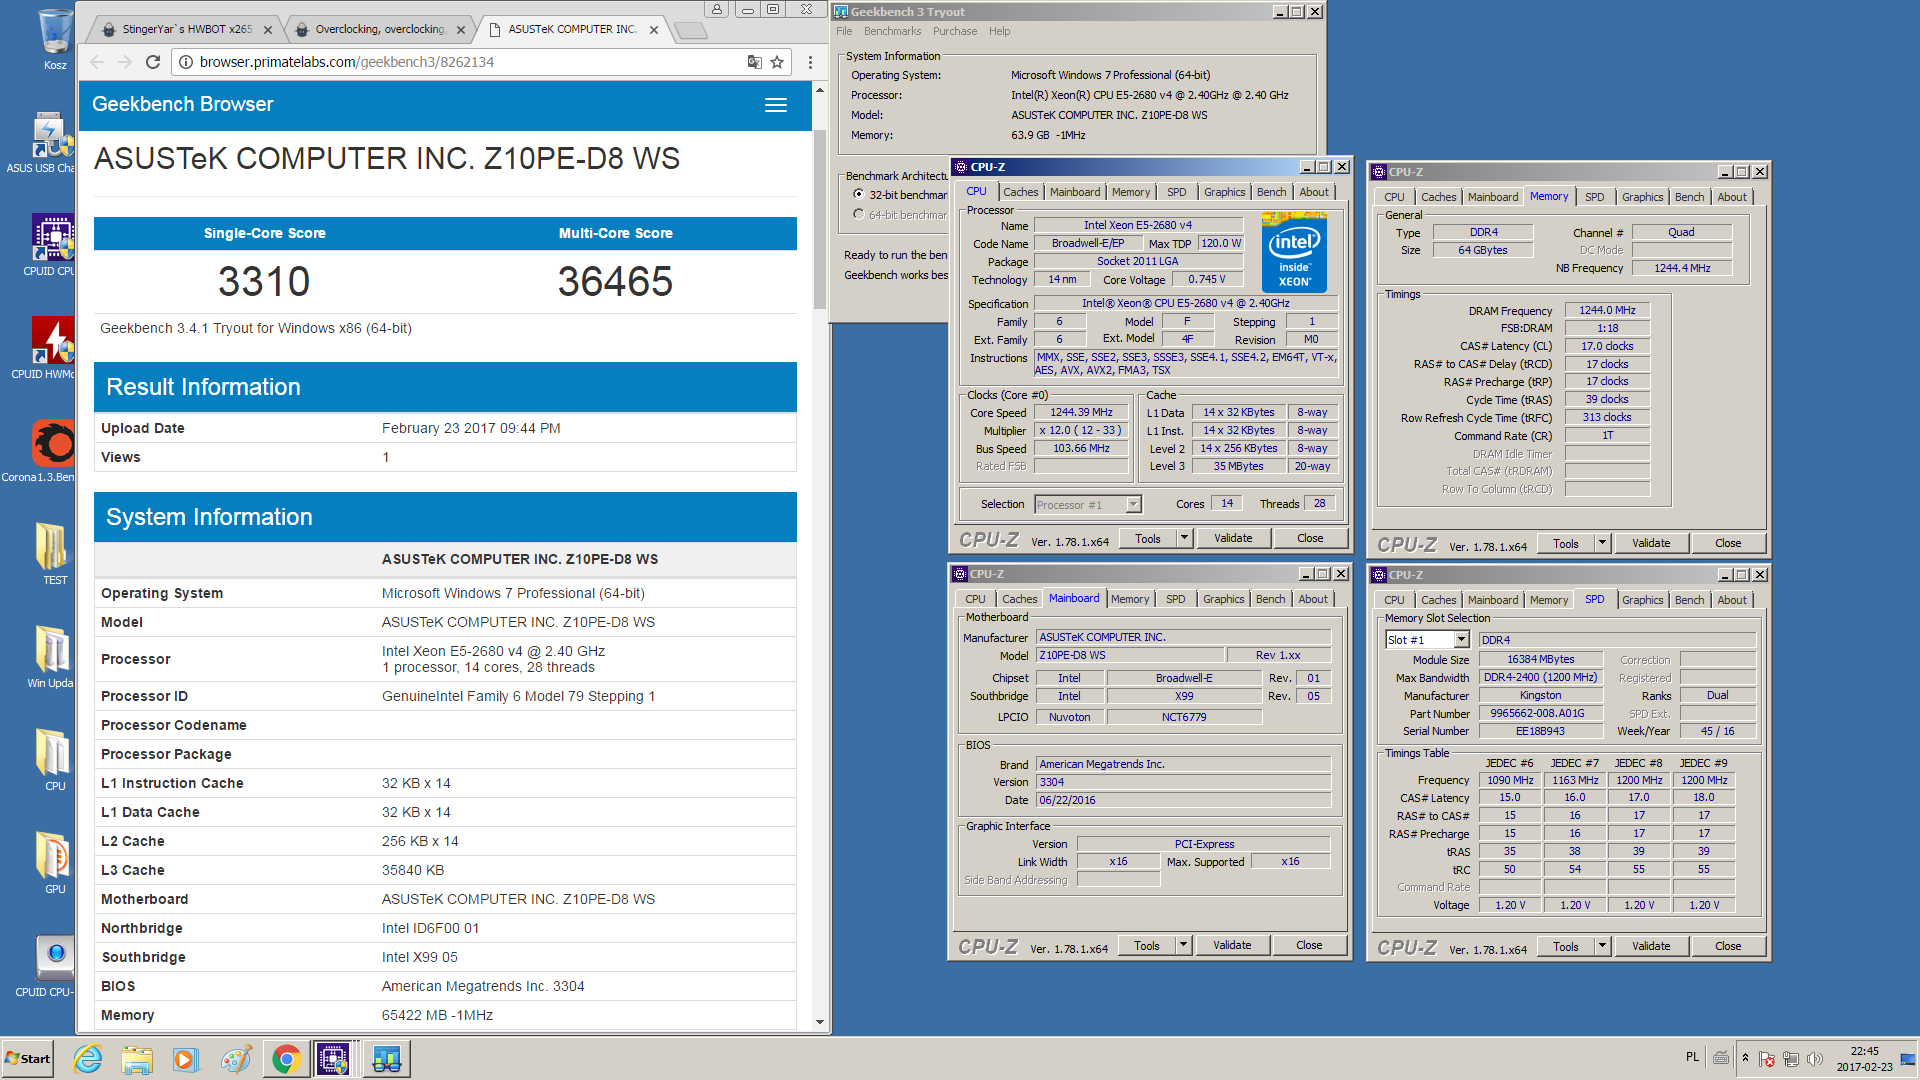
Task: Open the Geekbench Purchase menu
Action: (x=955, y=31)
